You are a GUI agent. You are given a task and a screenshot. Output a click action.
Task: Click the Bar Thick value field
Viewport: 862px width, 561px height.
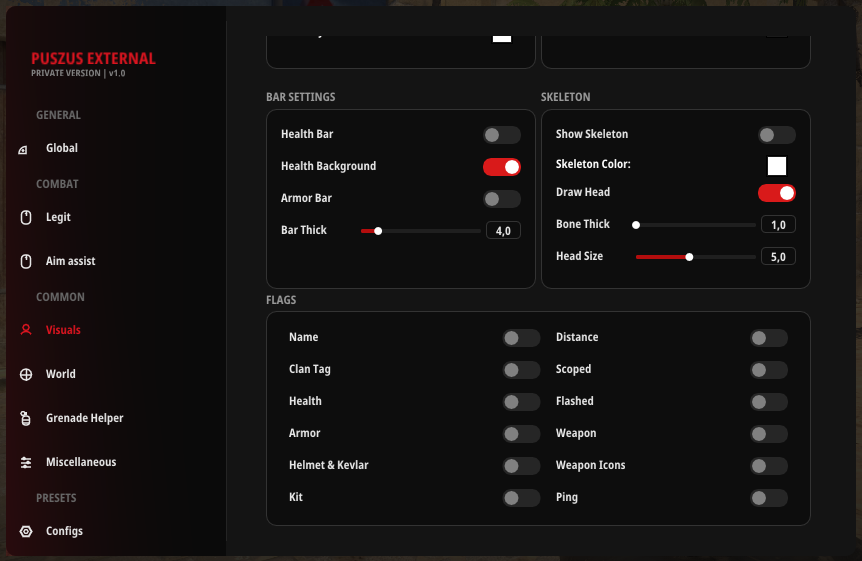tap(503, 231)
